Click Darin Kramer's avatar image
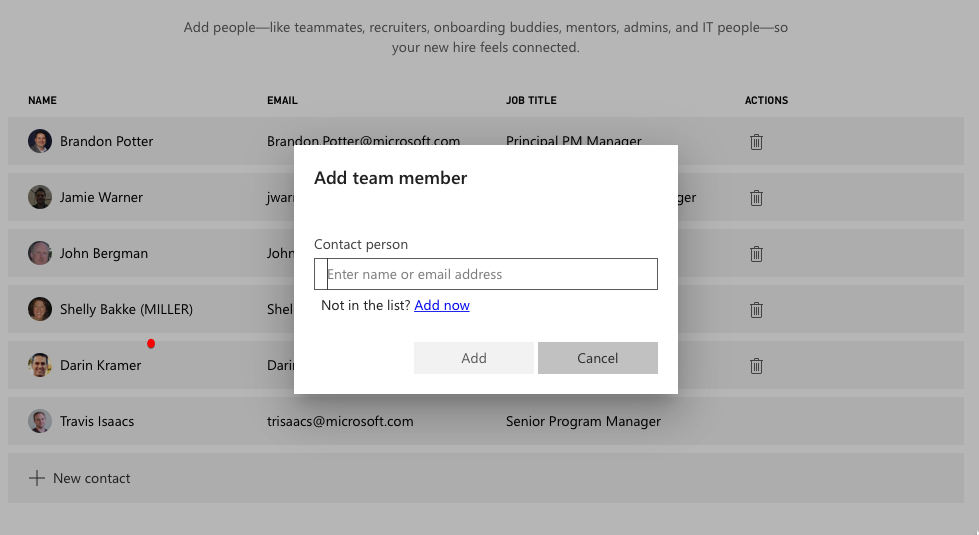The image size is (979, 535). pos(40,365)
